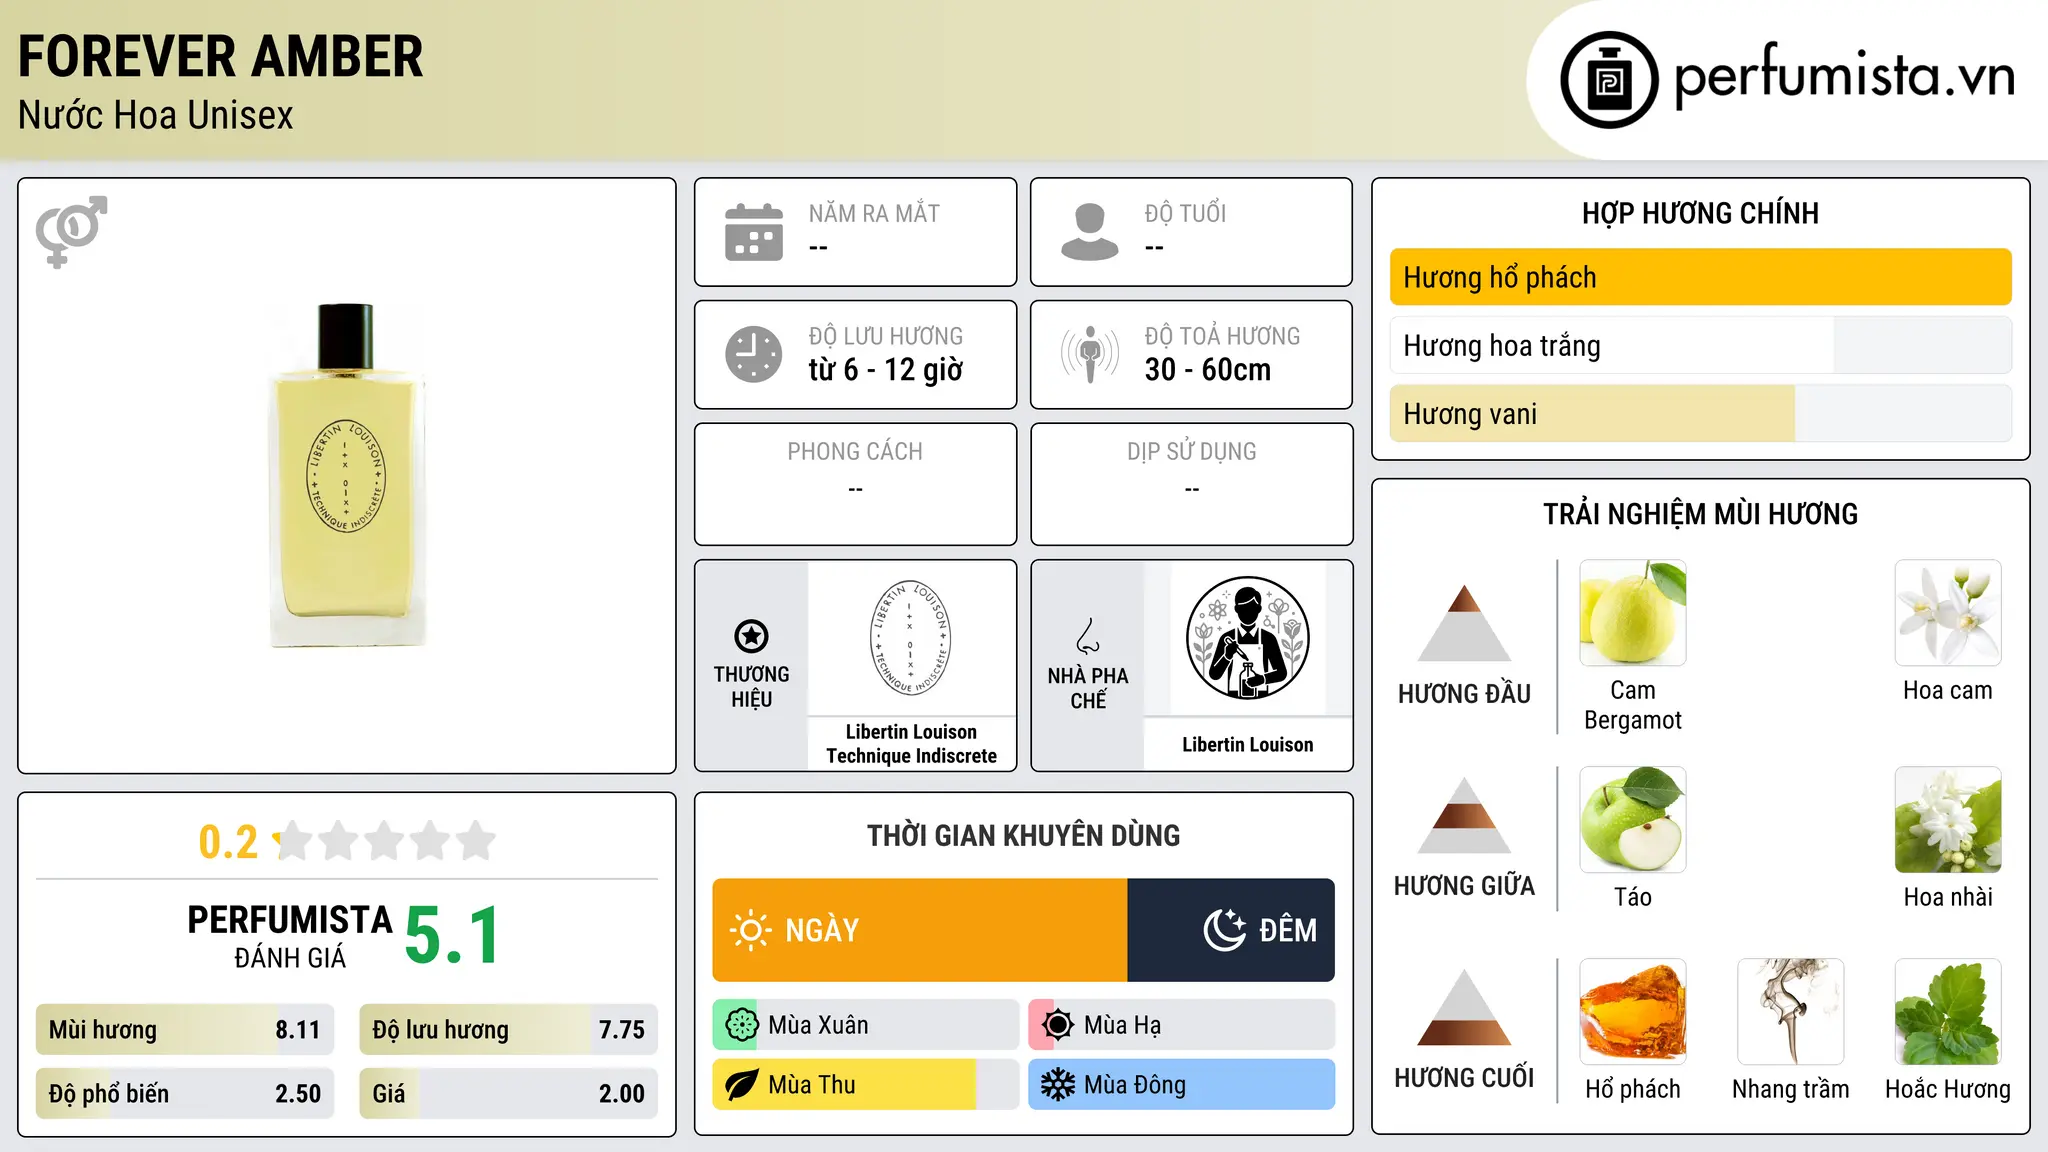Click the Forever Amber bottle photo
The height and width of the screenshot is (1152, 2048).
click(x=347, y=475)
